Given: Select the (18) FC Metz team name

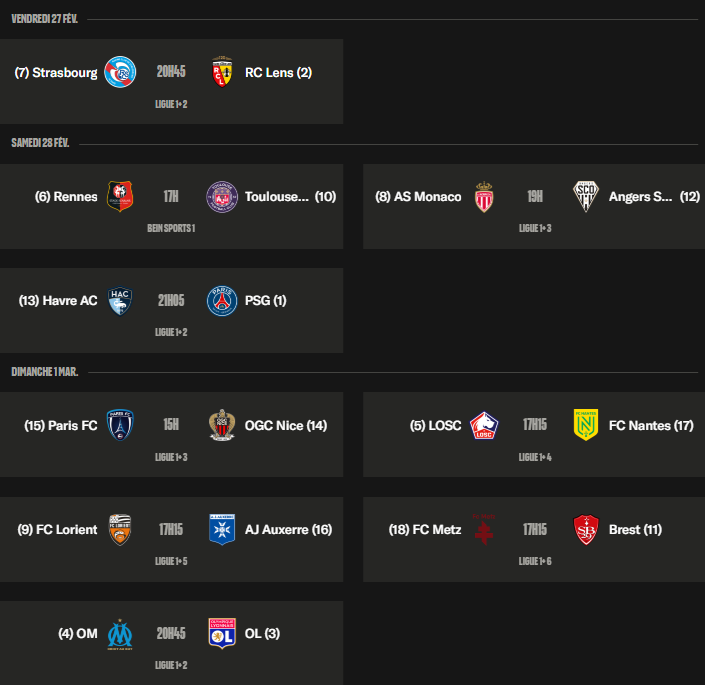Looking at the screenshot, I should click(425, 530).
